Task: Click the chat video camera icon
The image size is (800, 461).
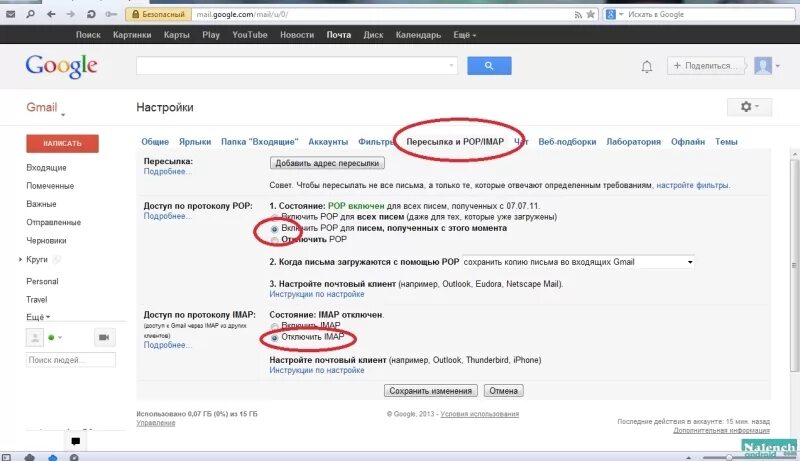Action: [x=104, y=338]
